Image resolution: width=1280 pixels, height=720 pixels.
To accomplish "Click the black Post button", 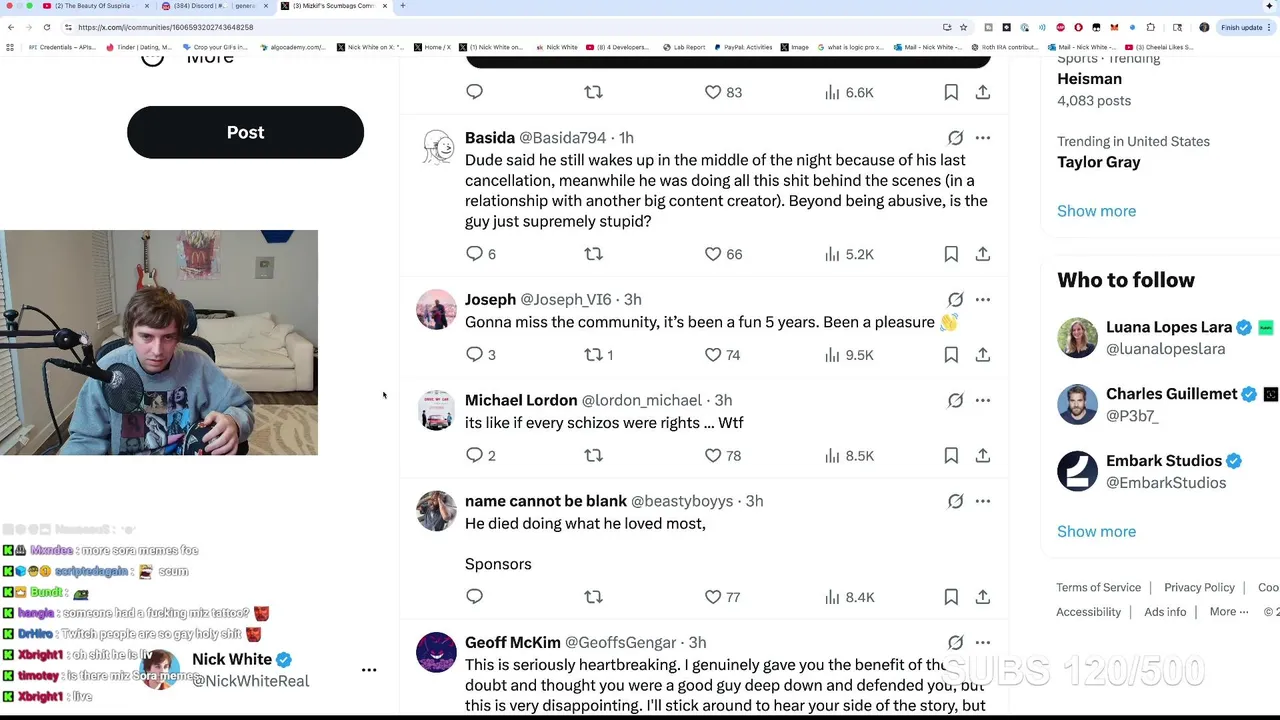I will [245, 132].
